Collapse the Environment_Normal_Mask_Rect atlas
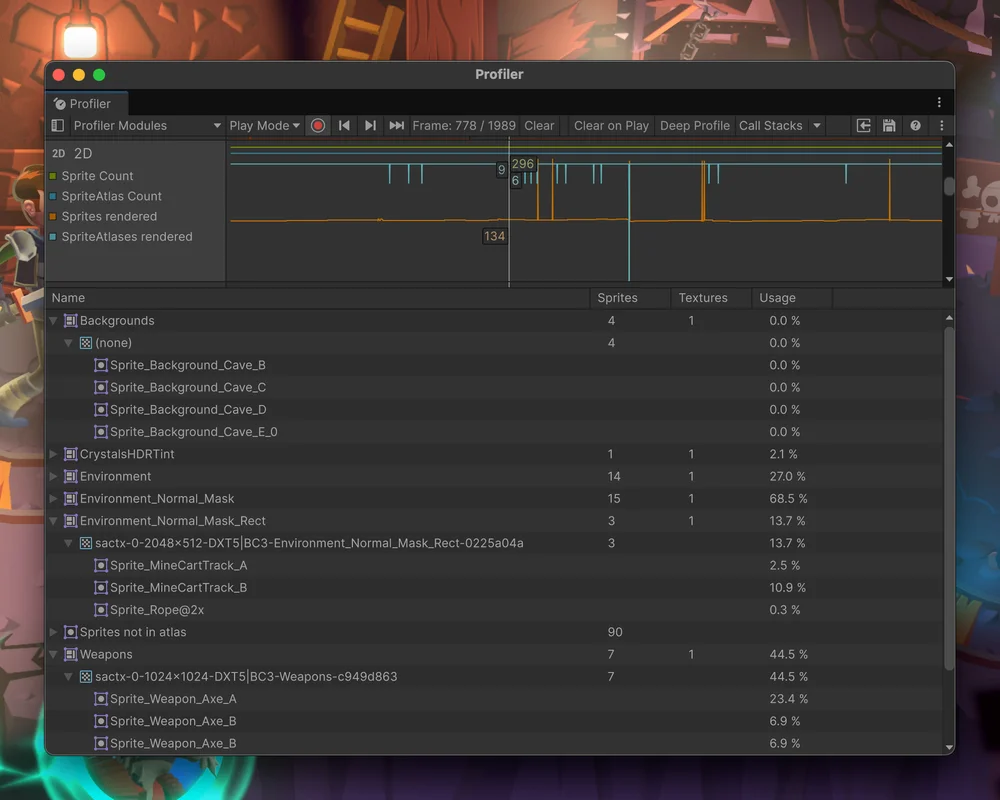 tap(54, 521)
